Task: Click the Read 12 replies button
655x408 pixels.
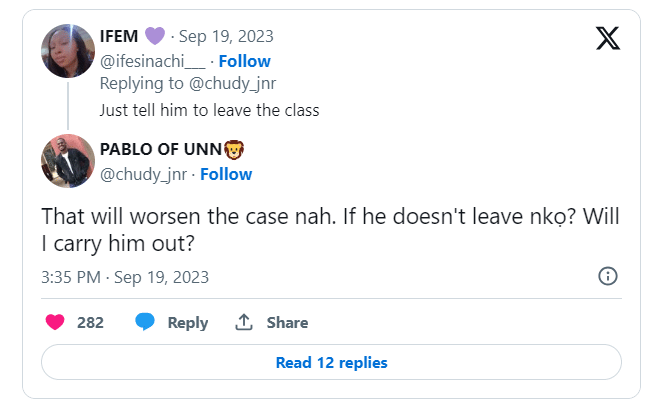Action: click(331, 362)
